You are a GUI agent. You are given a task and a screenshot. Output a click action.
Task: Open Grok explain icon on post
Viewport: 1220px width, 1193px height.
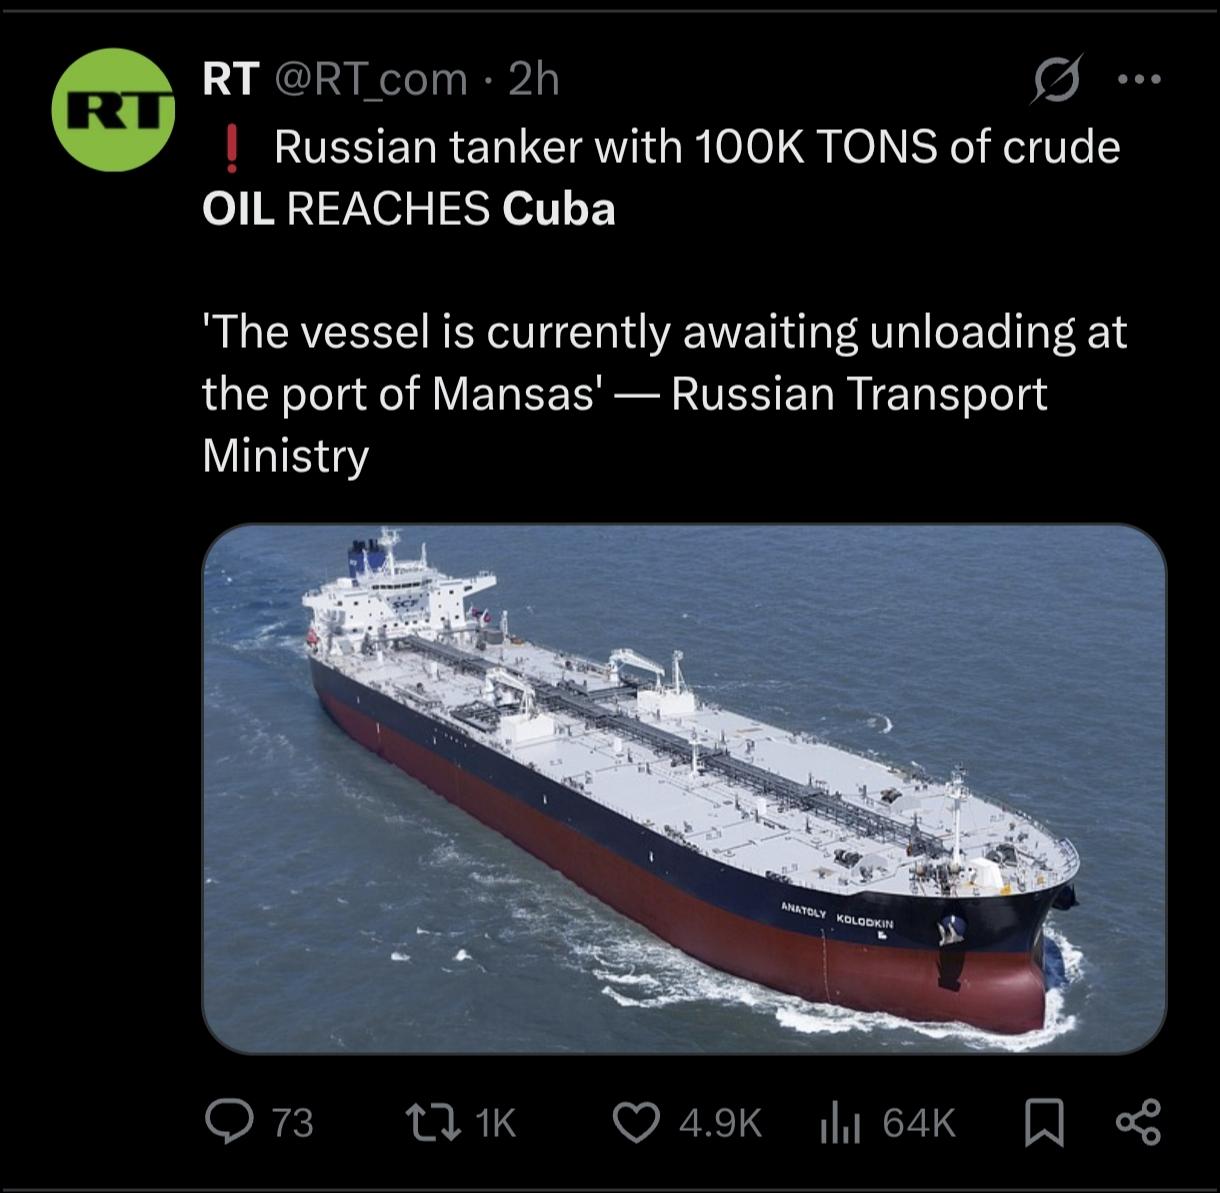click(1056, 80)
